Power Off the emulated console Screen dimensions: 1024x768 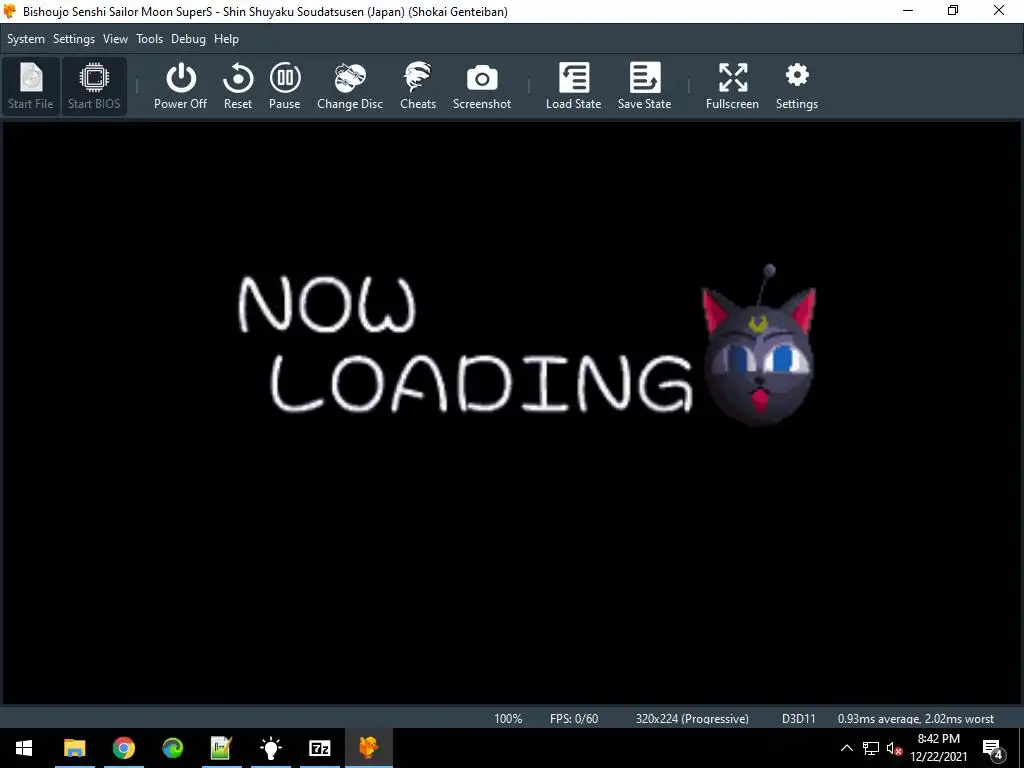tap(180, 86)
